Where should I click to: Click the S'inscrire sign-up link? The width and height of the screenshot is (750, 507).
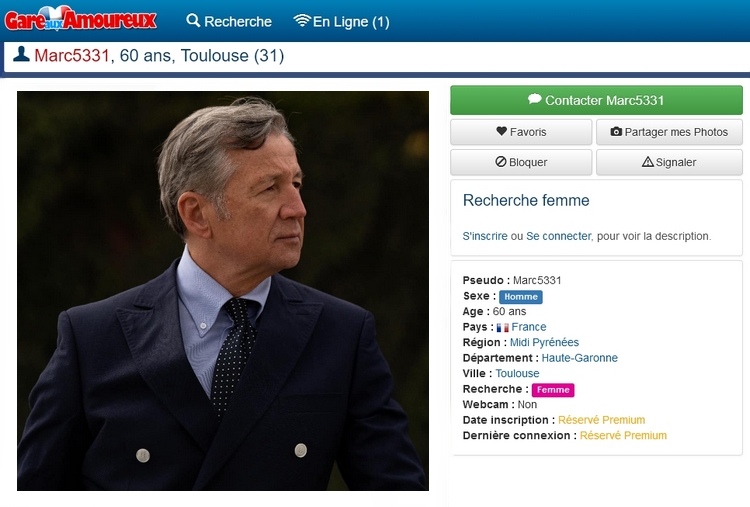click(485, 236)
